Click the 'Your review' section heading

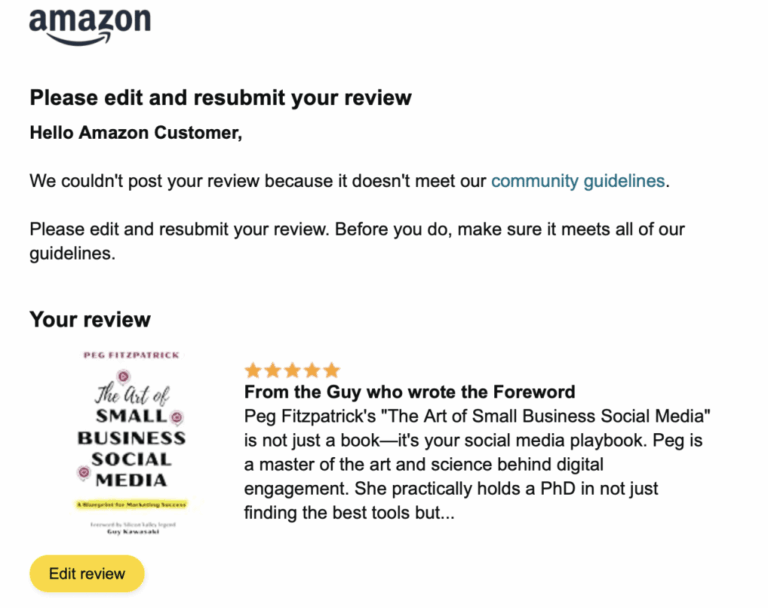(90, 319)
